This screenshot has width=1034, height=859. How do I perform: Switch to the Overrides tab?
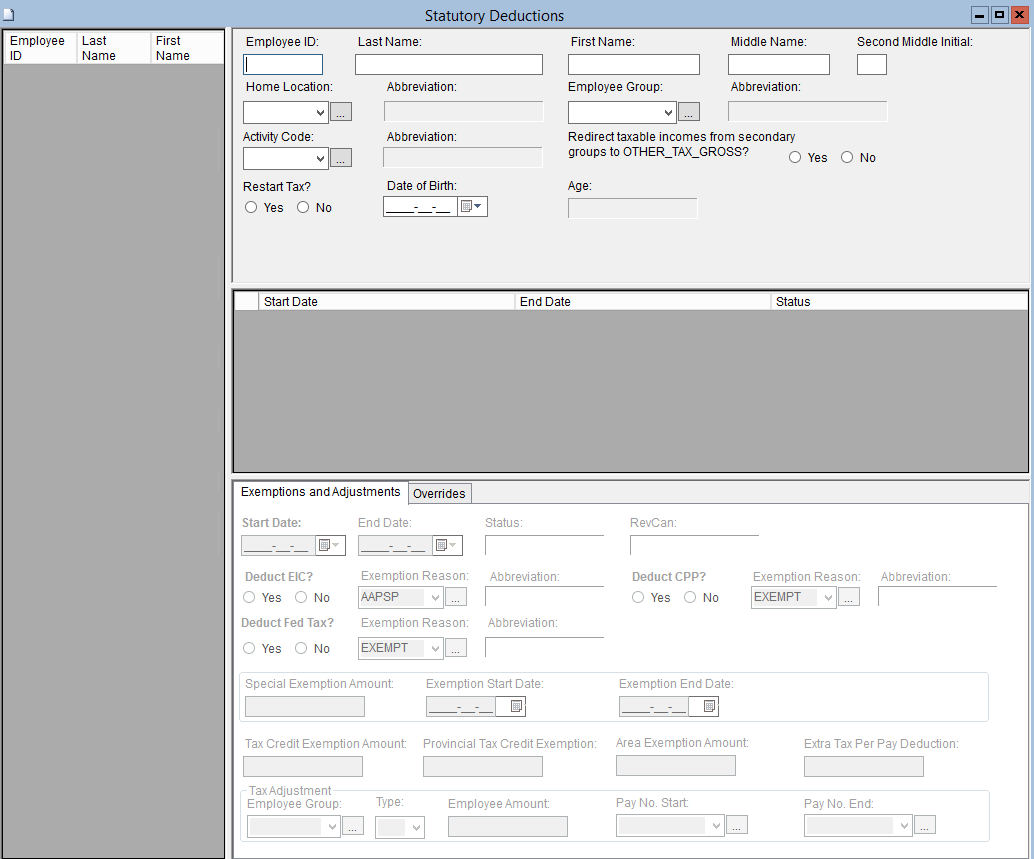point(439,493)
